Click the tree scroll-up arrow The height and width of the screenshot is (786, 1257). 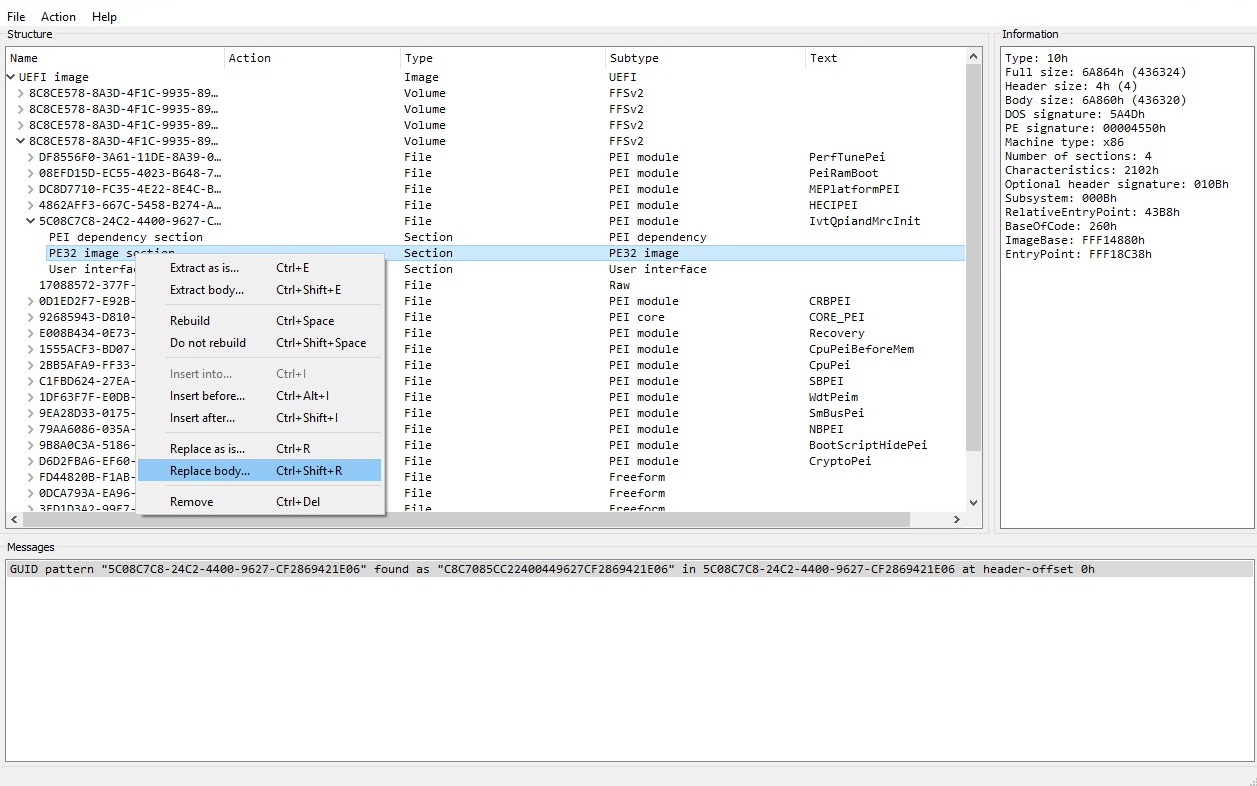click(974, 56)
